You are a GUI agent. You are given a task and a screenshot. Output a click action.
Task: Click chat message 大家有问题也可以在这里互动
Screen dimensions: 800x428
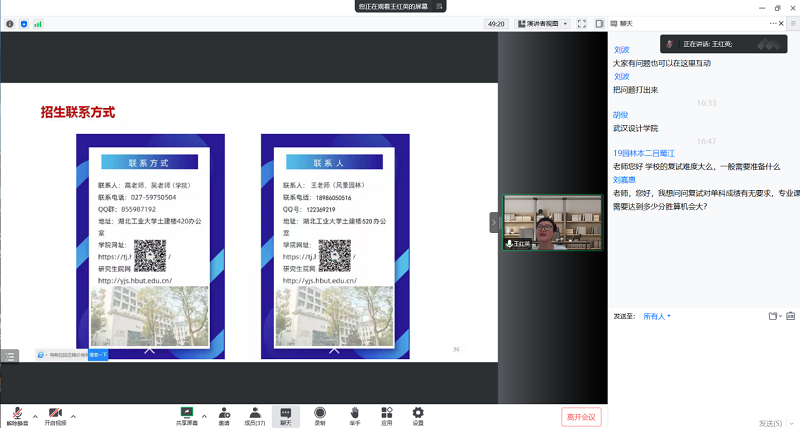[x=662, y=63]
